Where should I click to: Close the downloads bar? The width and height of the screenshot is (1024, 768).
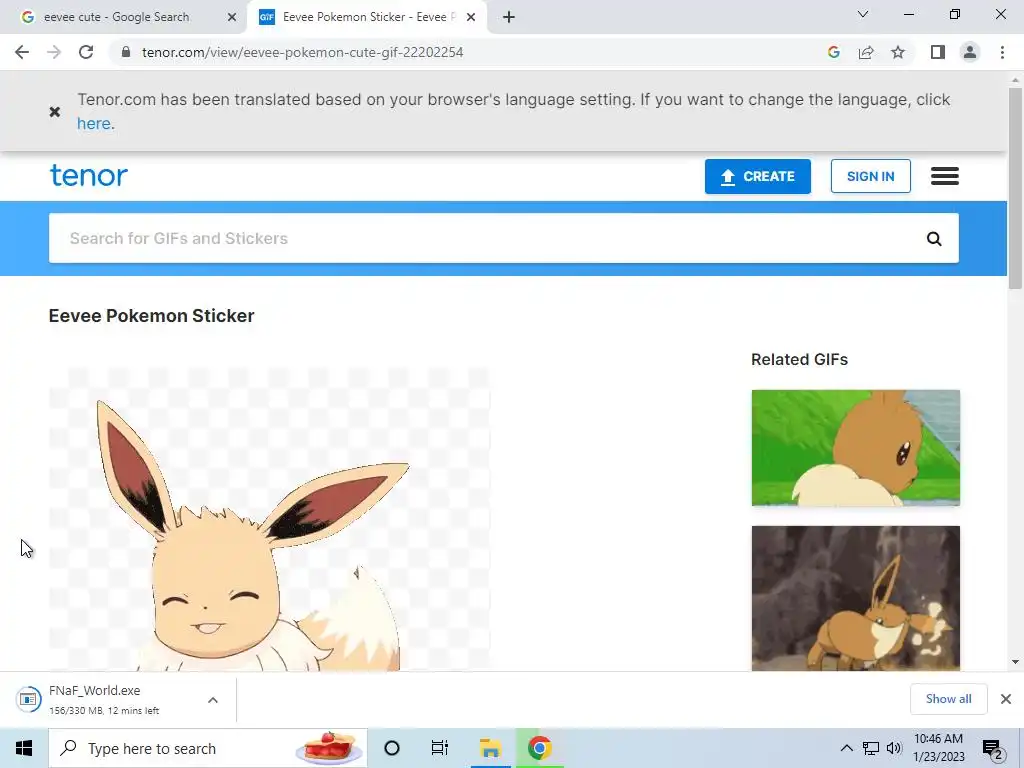point(1006,699)
